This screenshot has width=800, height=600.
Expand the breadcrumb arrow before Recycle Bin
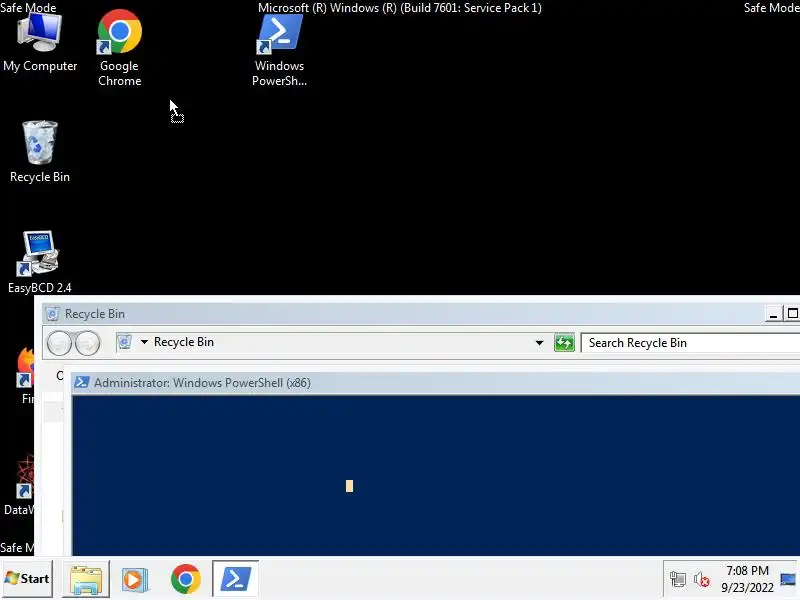(144, 342)
